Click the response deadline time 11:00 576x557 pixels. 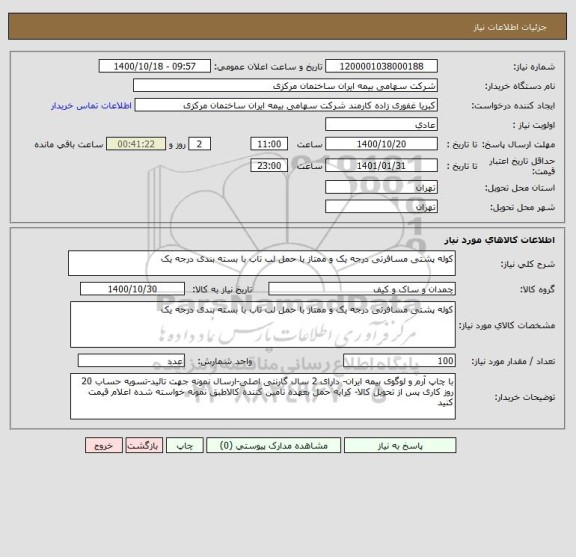[269, 144]
